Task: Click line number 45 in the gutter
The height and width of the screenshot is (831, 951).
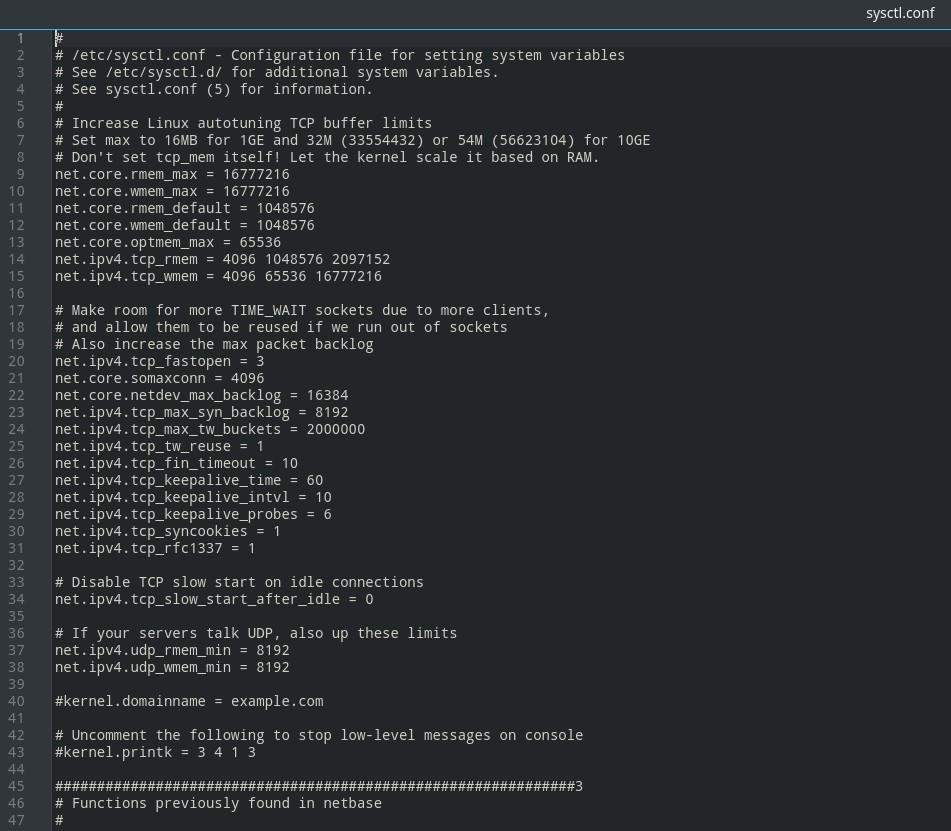Action: (x=16, y=786)
